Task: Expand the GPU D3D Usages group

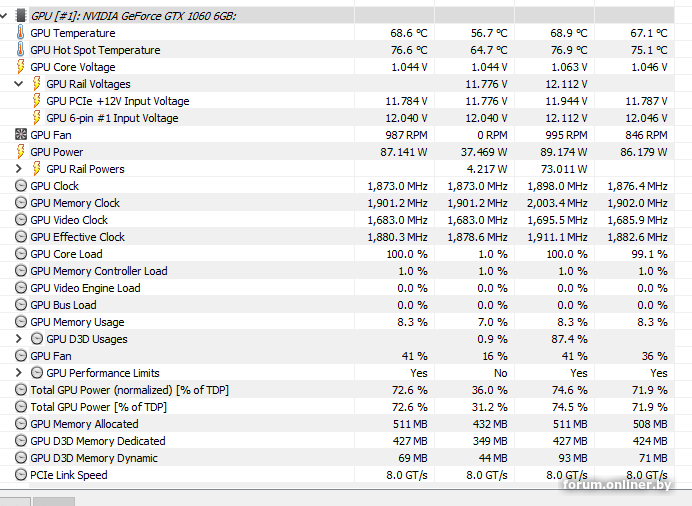Action: [x=19, y=339]
